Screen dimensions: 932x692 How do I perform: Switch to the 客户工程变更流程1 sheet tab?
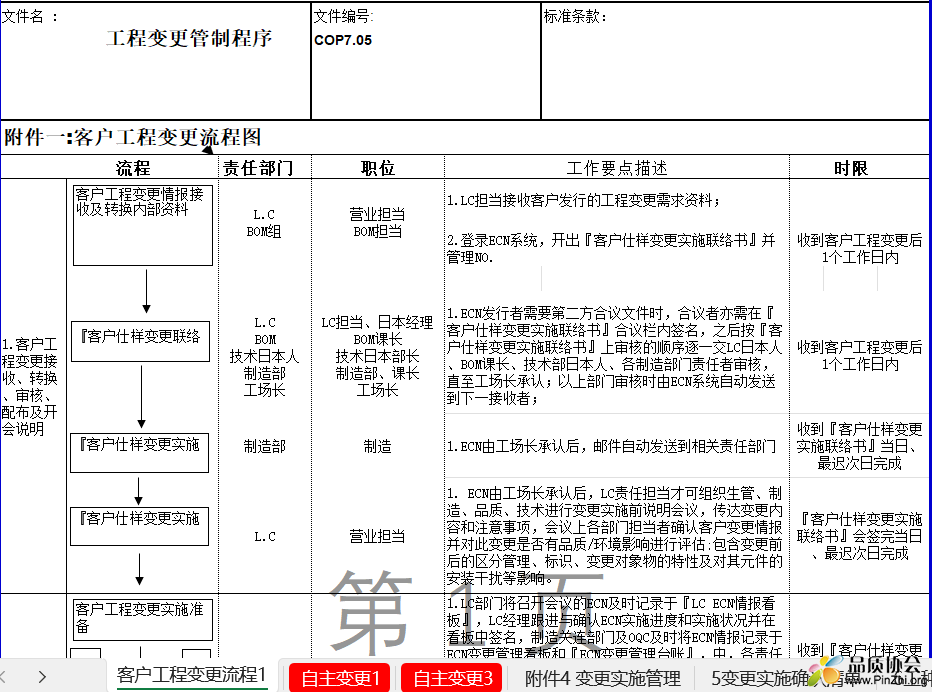pyautogui.click(x=191, y=675)
